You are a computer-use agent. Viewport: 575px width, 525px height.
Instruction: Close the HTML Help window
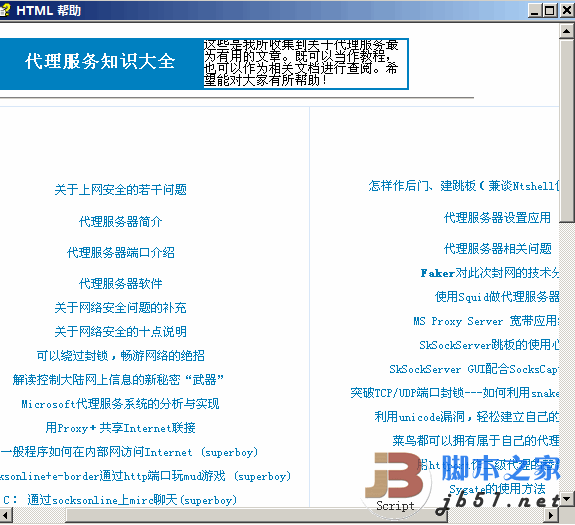click(x=567, y=11)
